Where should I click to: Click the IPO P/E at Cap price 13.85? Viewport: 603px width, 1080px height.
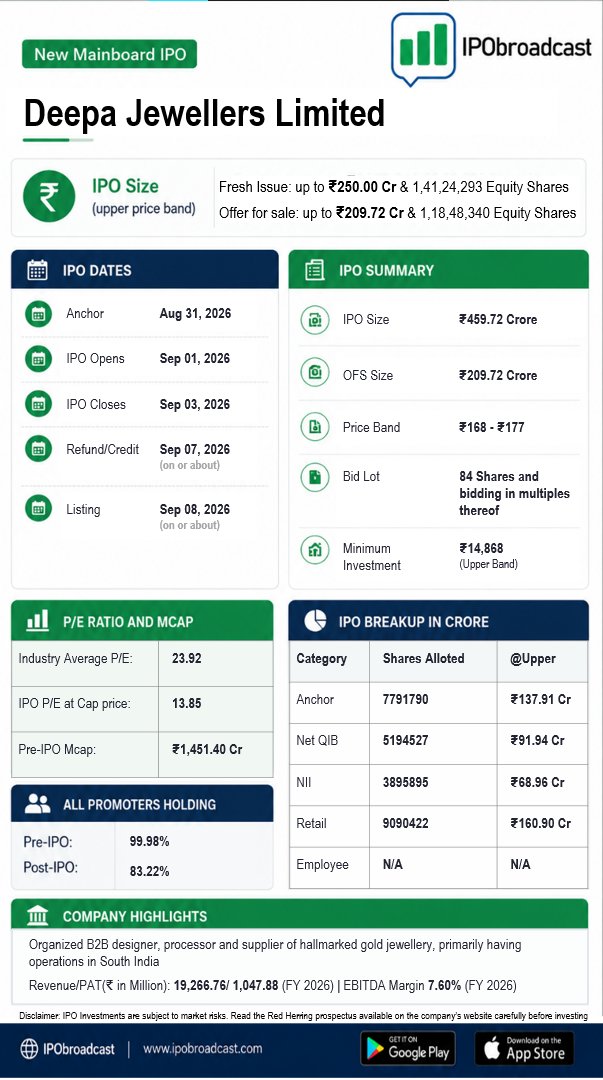click(187, 703)
